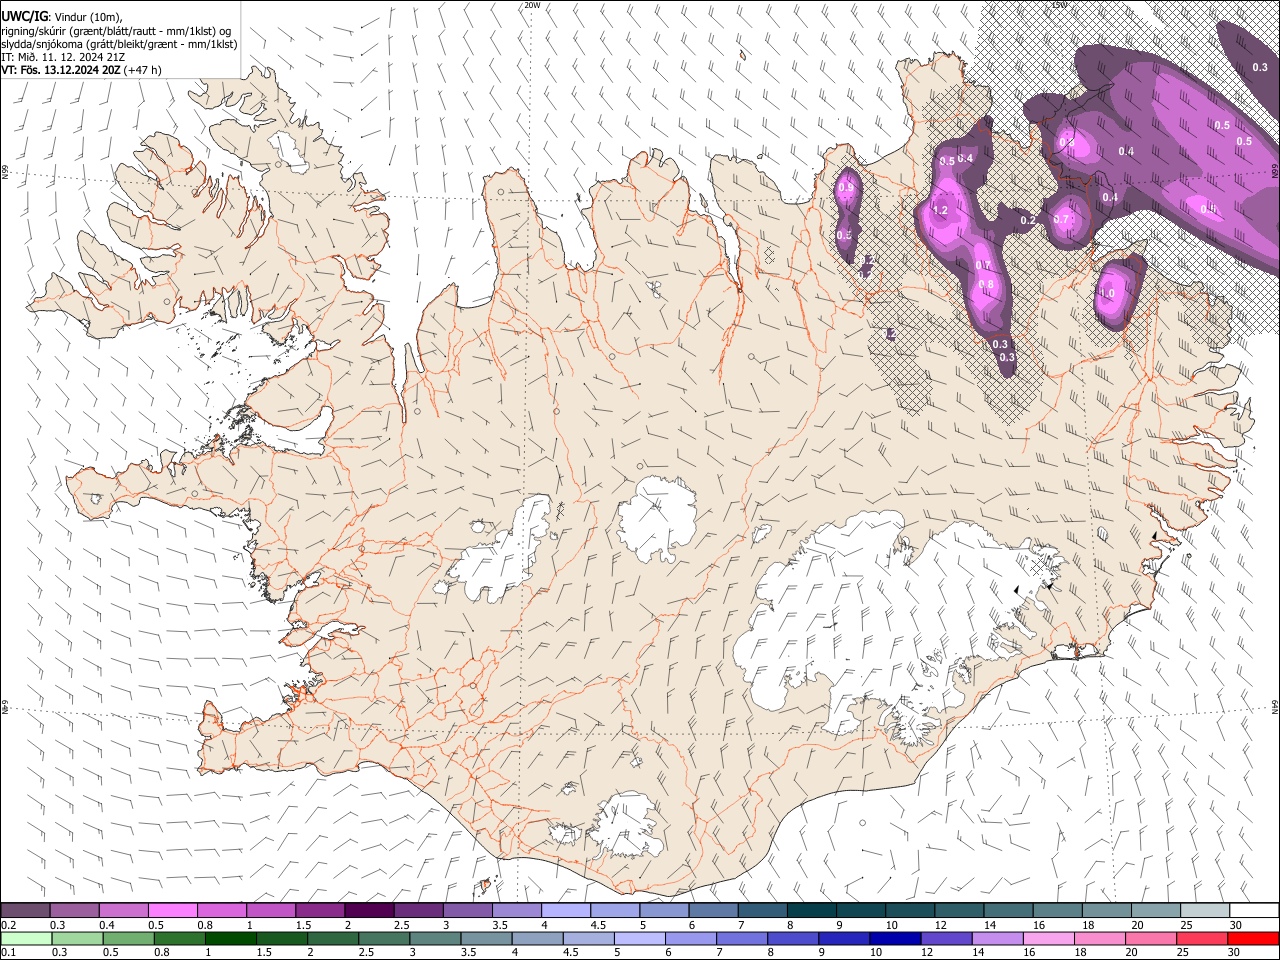Click the 'slydda/snjókoma' legend description line
Screen dimensions: 1280x960
[x=120, y=44]
